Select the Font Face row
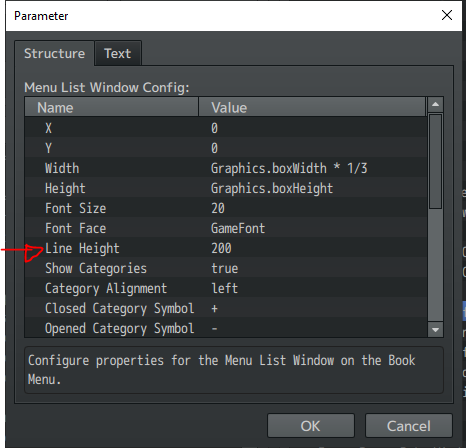This screenshot has width=466, height=448. [226, 228]
